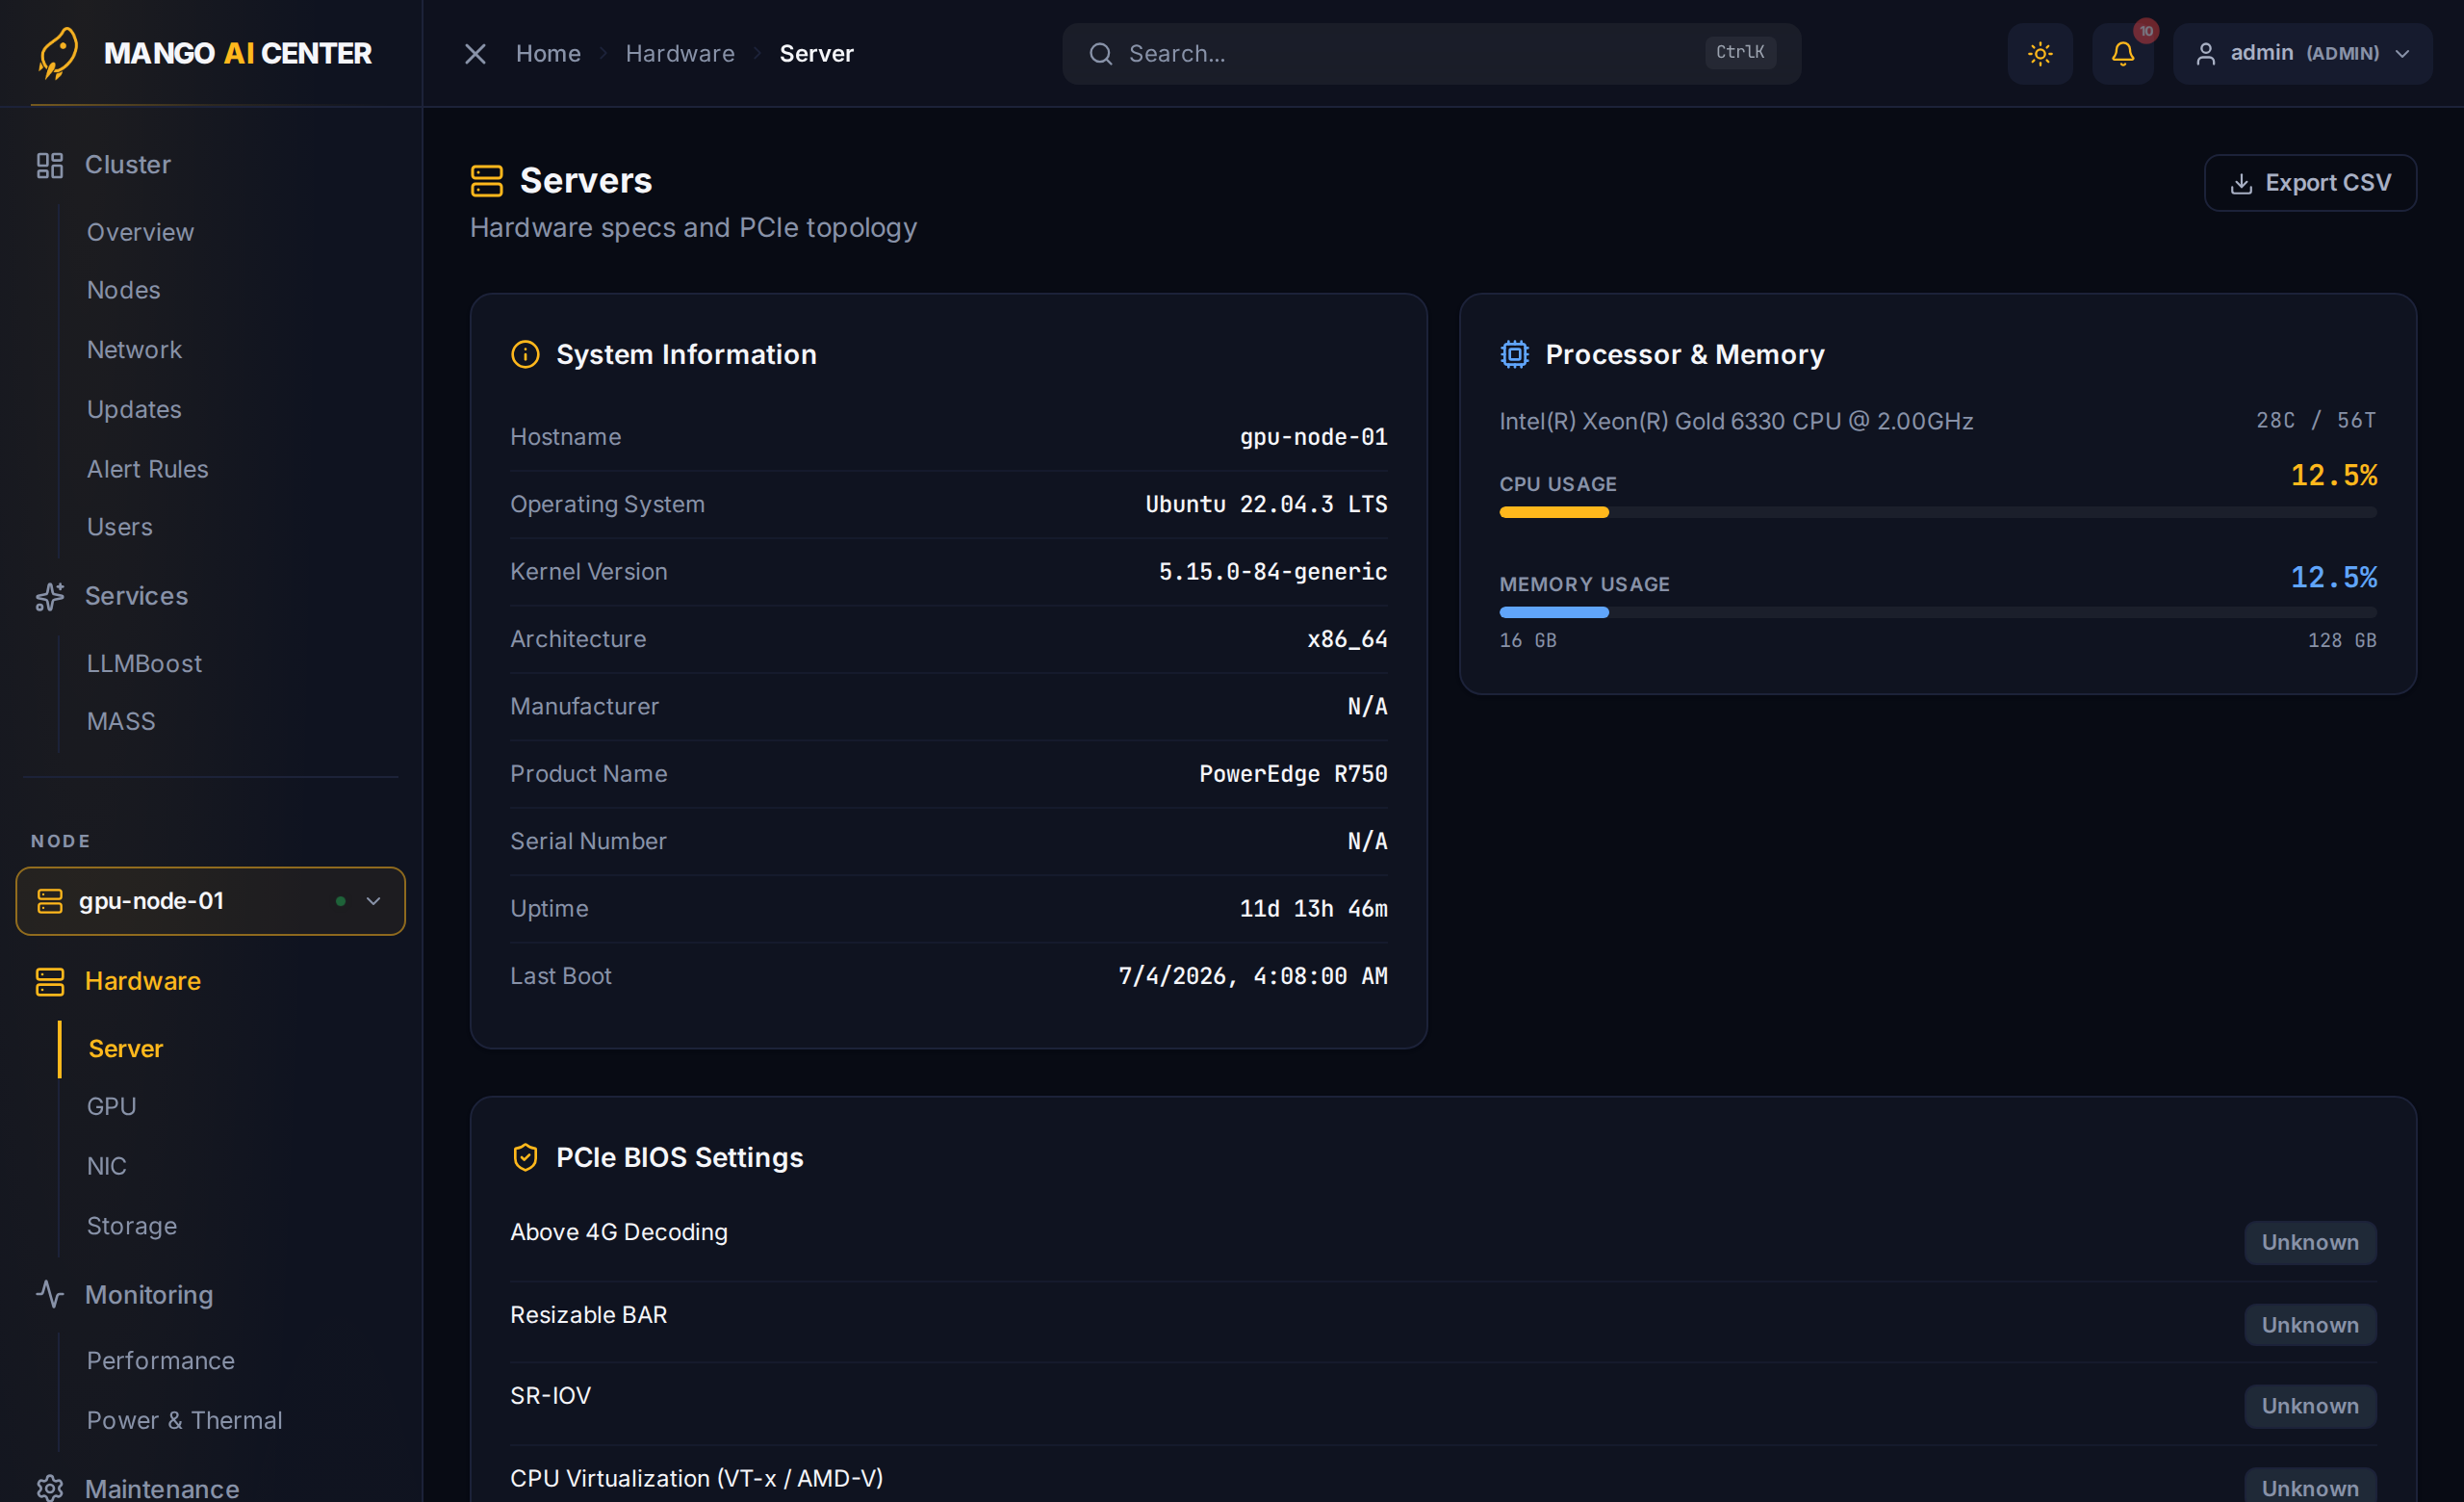Open the NIC hardware page
Viewport: 2464px width, 1502px height.
106,1166
